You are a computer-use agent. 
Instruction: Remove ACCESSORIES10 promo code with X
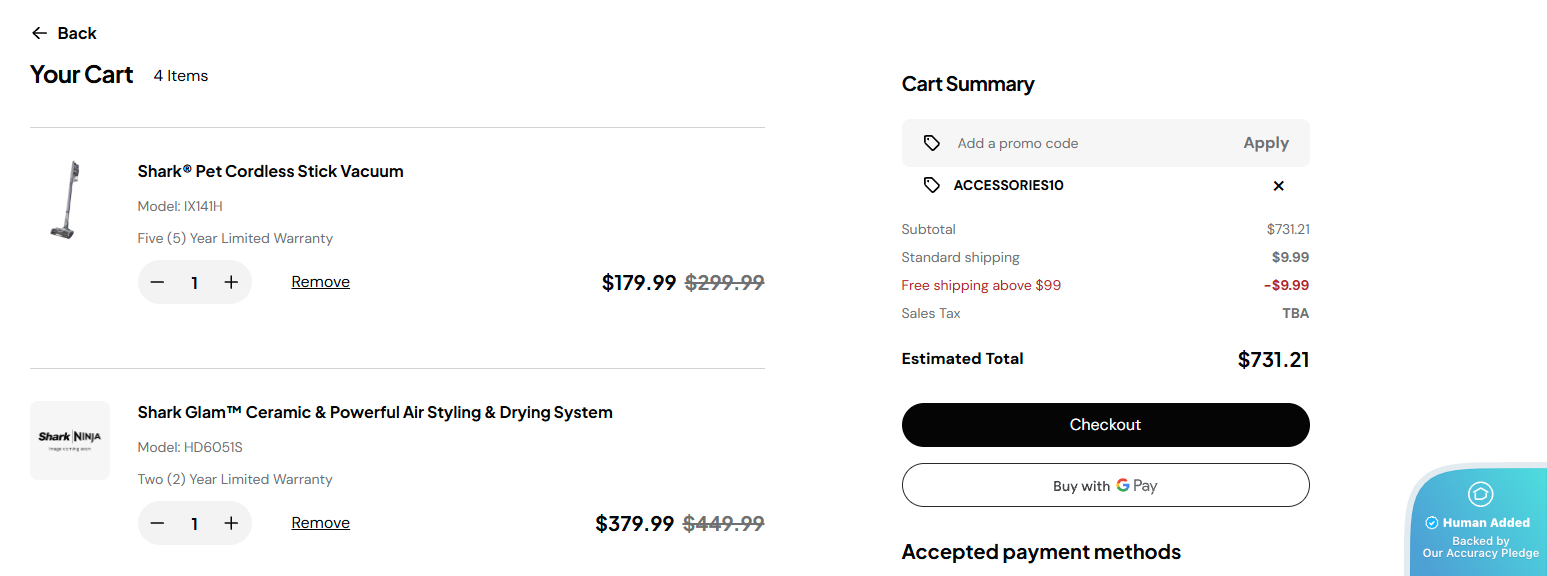click(1278, 186)
